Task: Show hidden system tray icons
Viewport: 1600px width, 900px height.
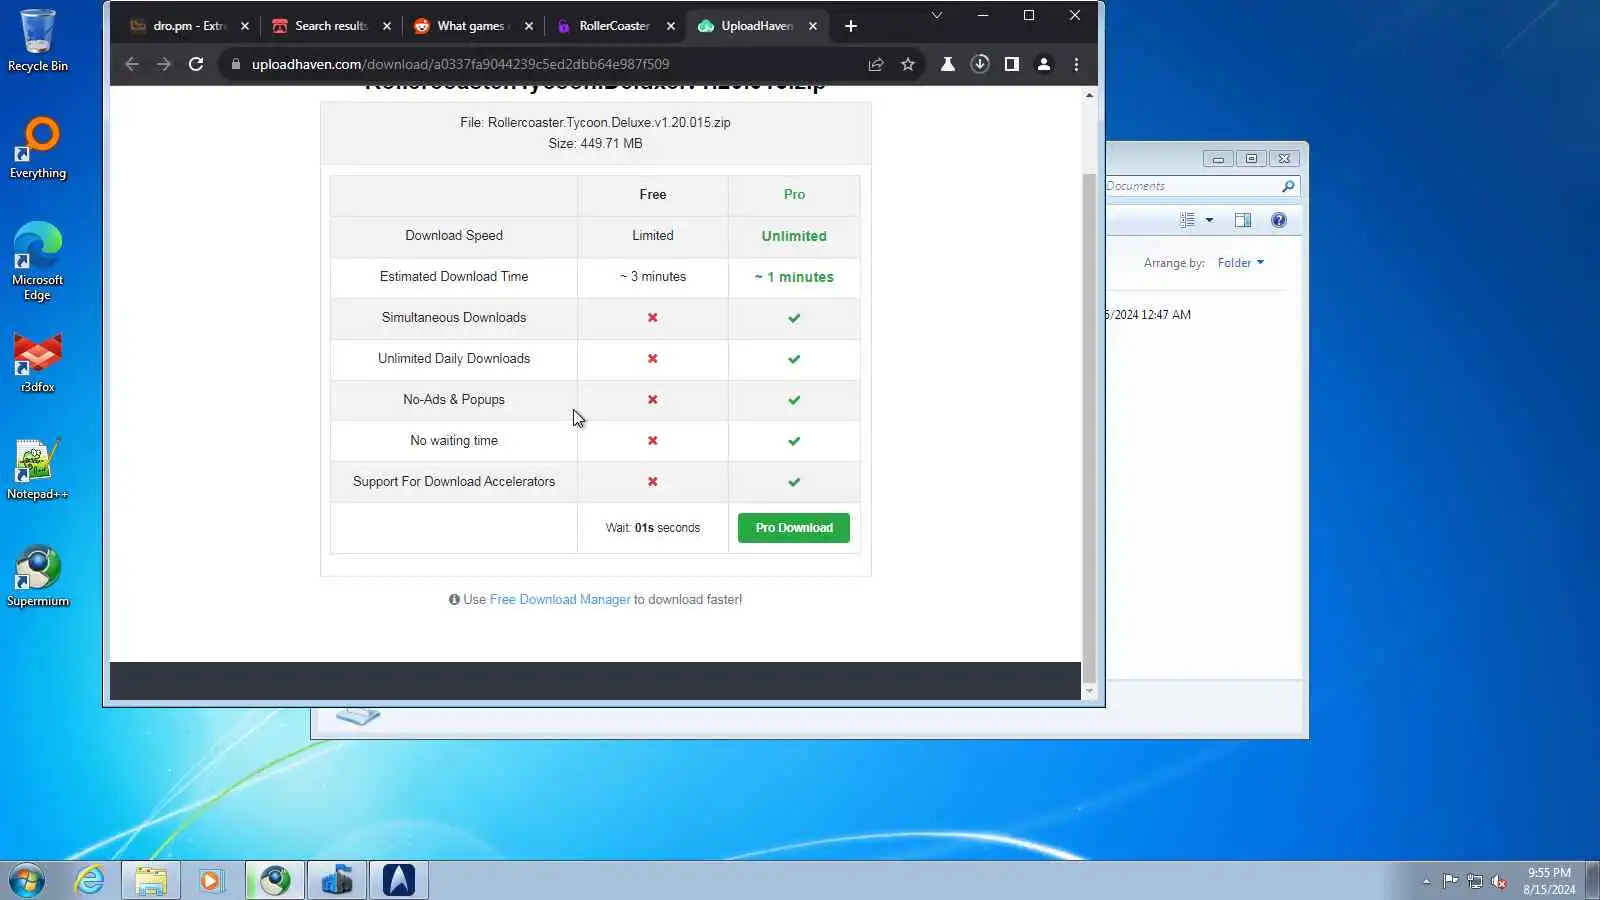Action: [x=1426, y=881]
